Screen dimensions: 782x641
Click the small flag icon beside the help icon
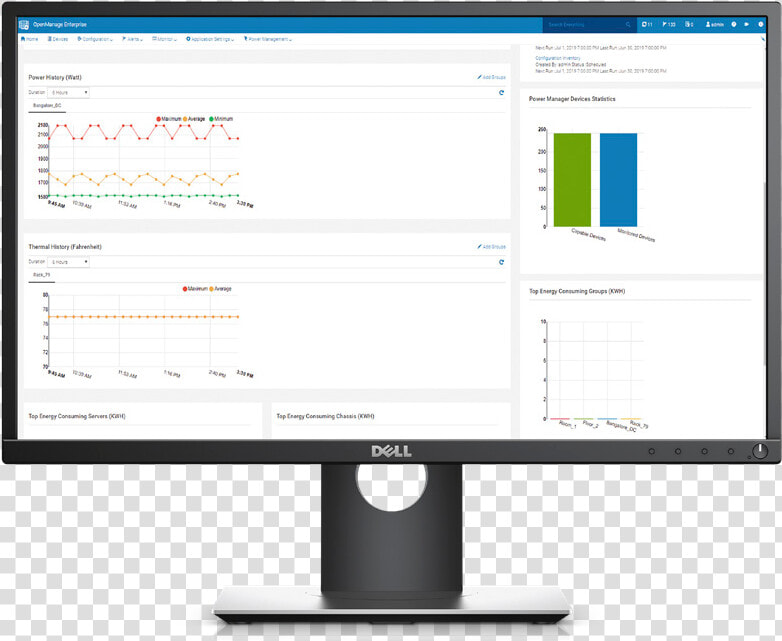[747, 24]
